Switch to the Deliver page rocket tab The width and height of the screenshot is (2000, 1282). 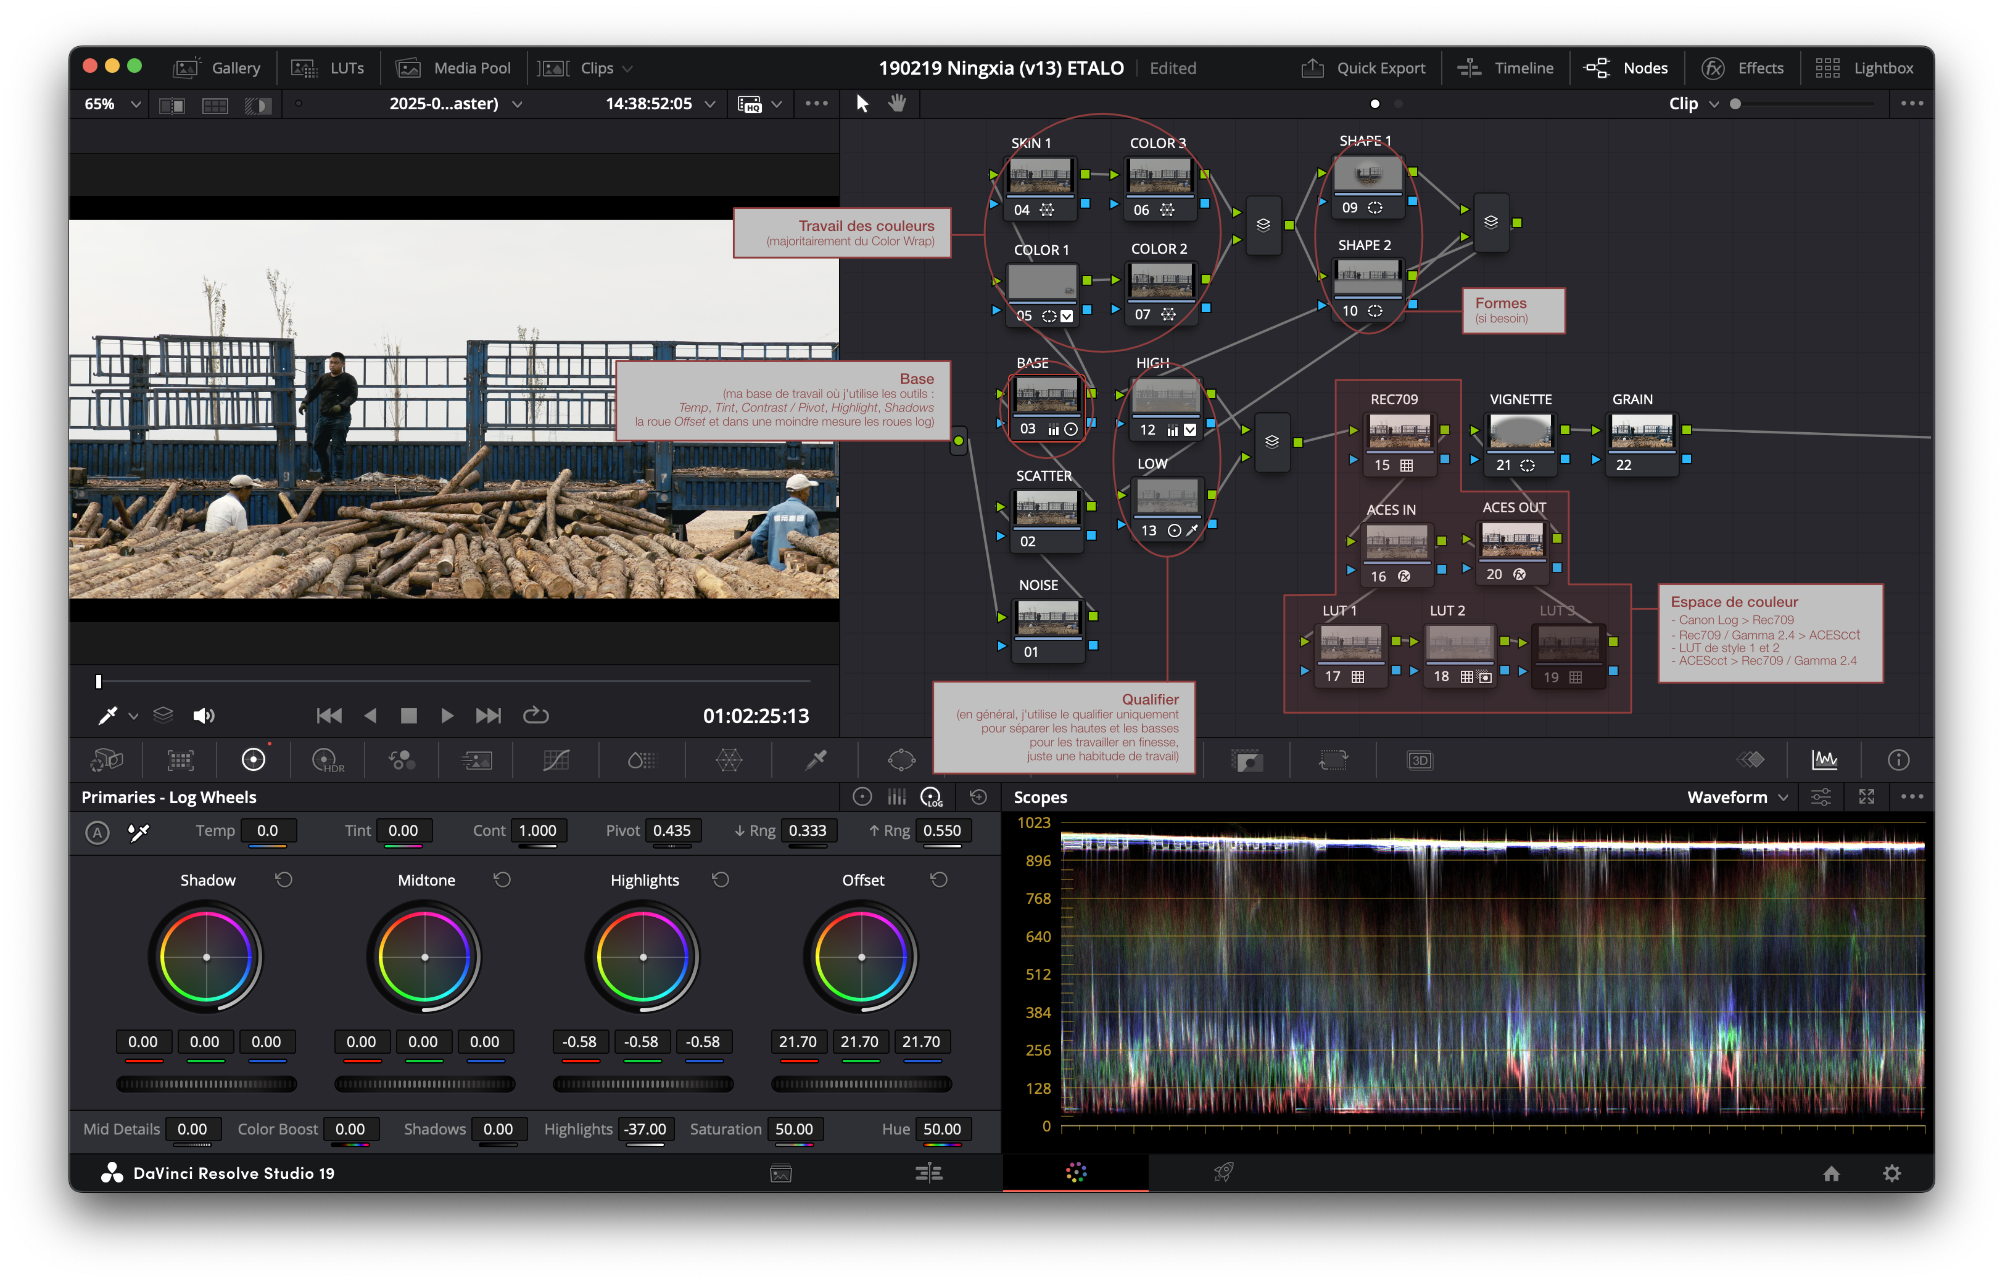(1223, 1173)
